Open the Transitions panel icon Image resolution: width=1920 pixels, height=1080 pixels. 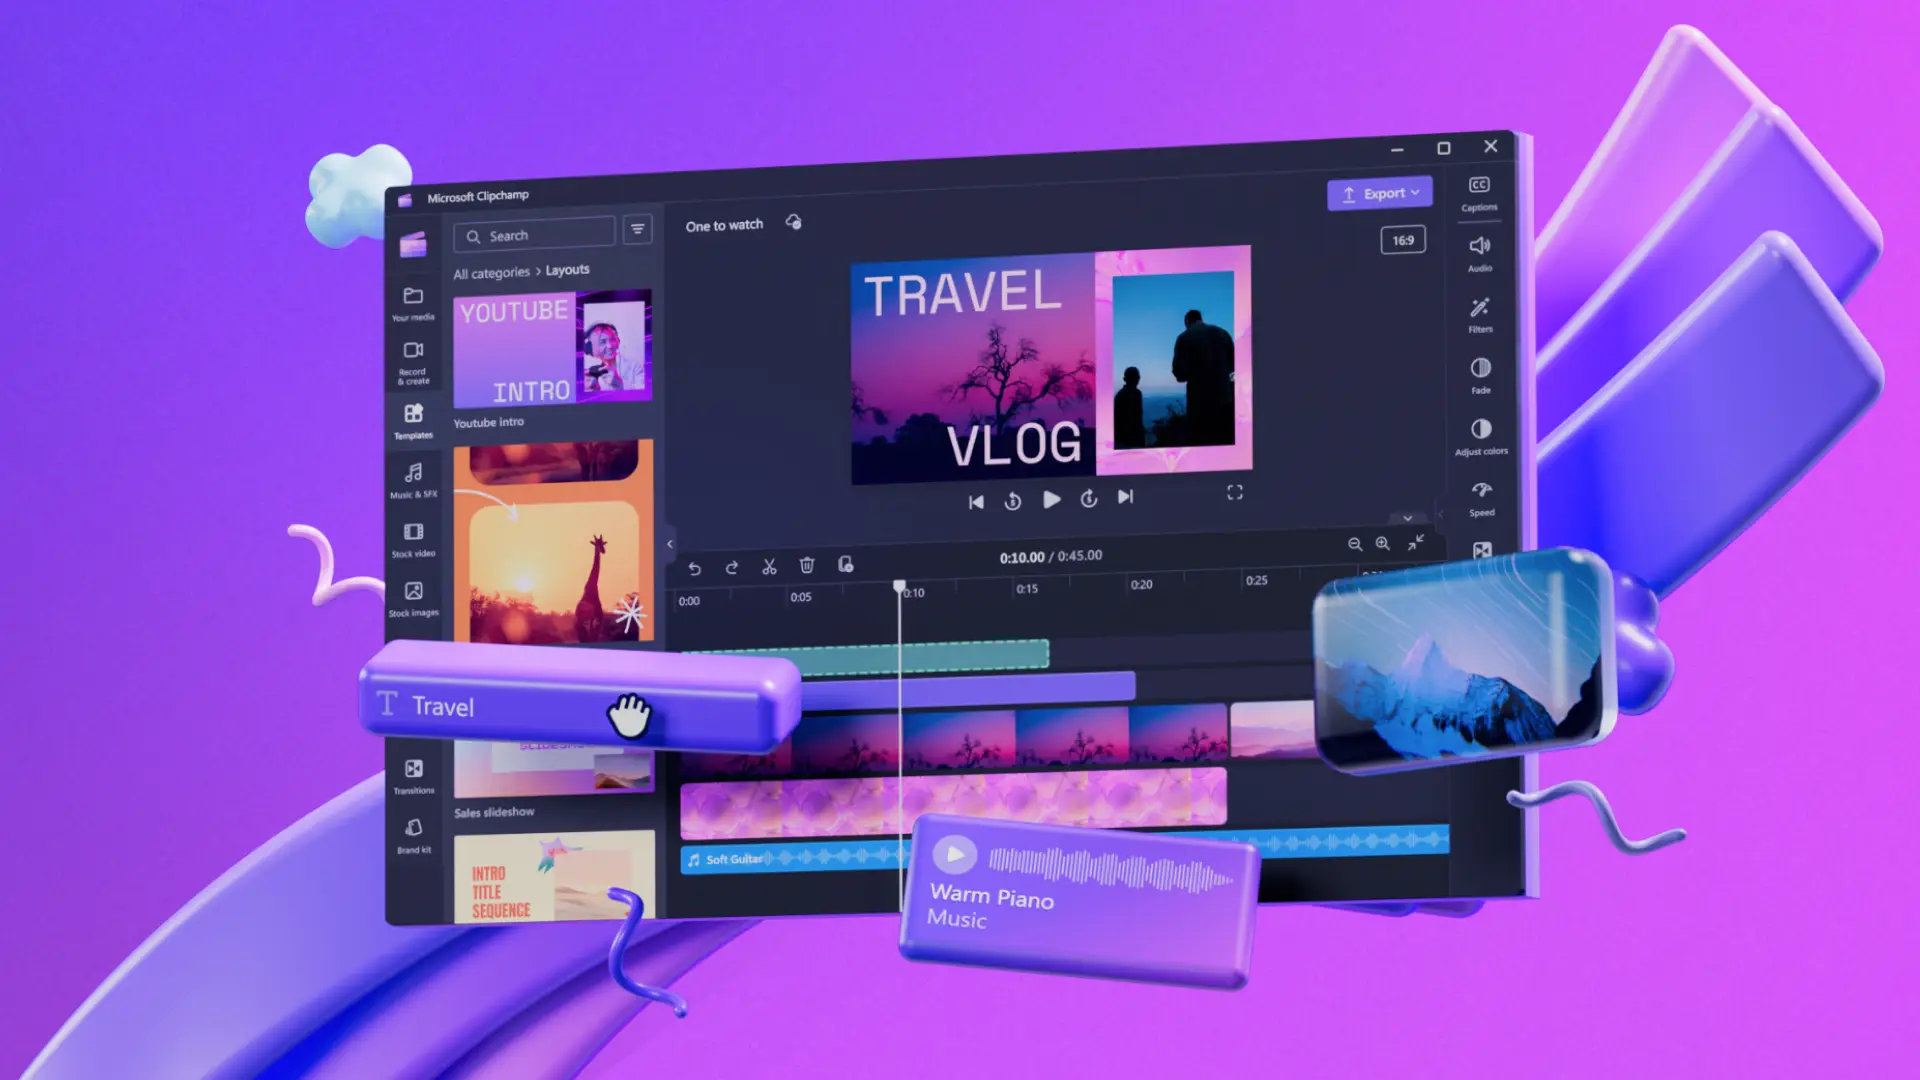[411, 769]
